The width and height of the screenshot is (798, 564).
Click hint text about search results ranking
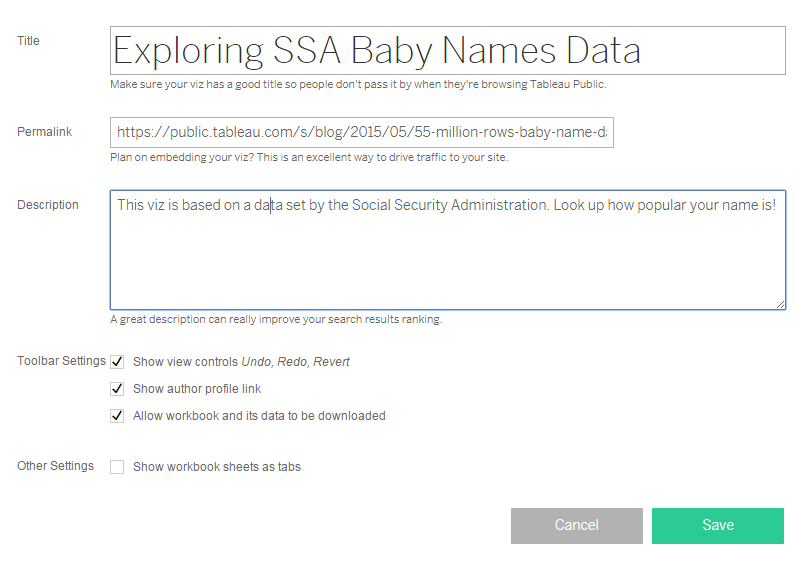pyautogui.click(x=276, y=320)
